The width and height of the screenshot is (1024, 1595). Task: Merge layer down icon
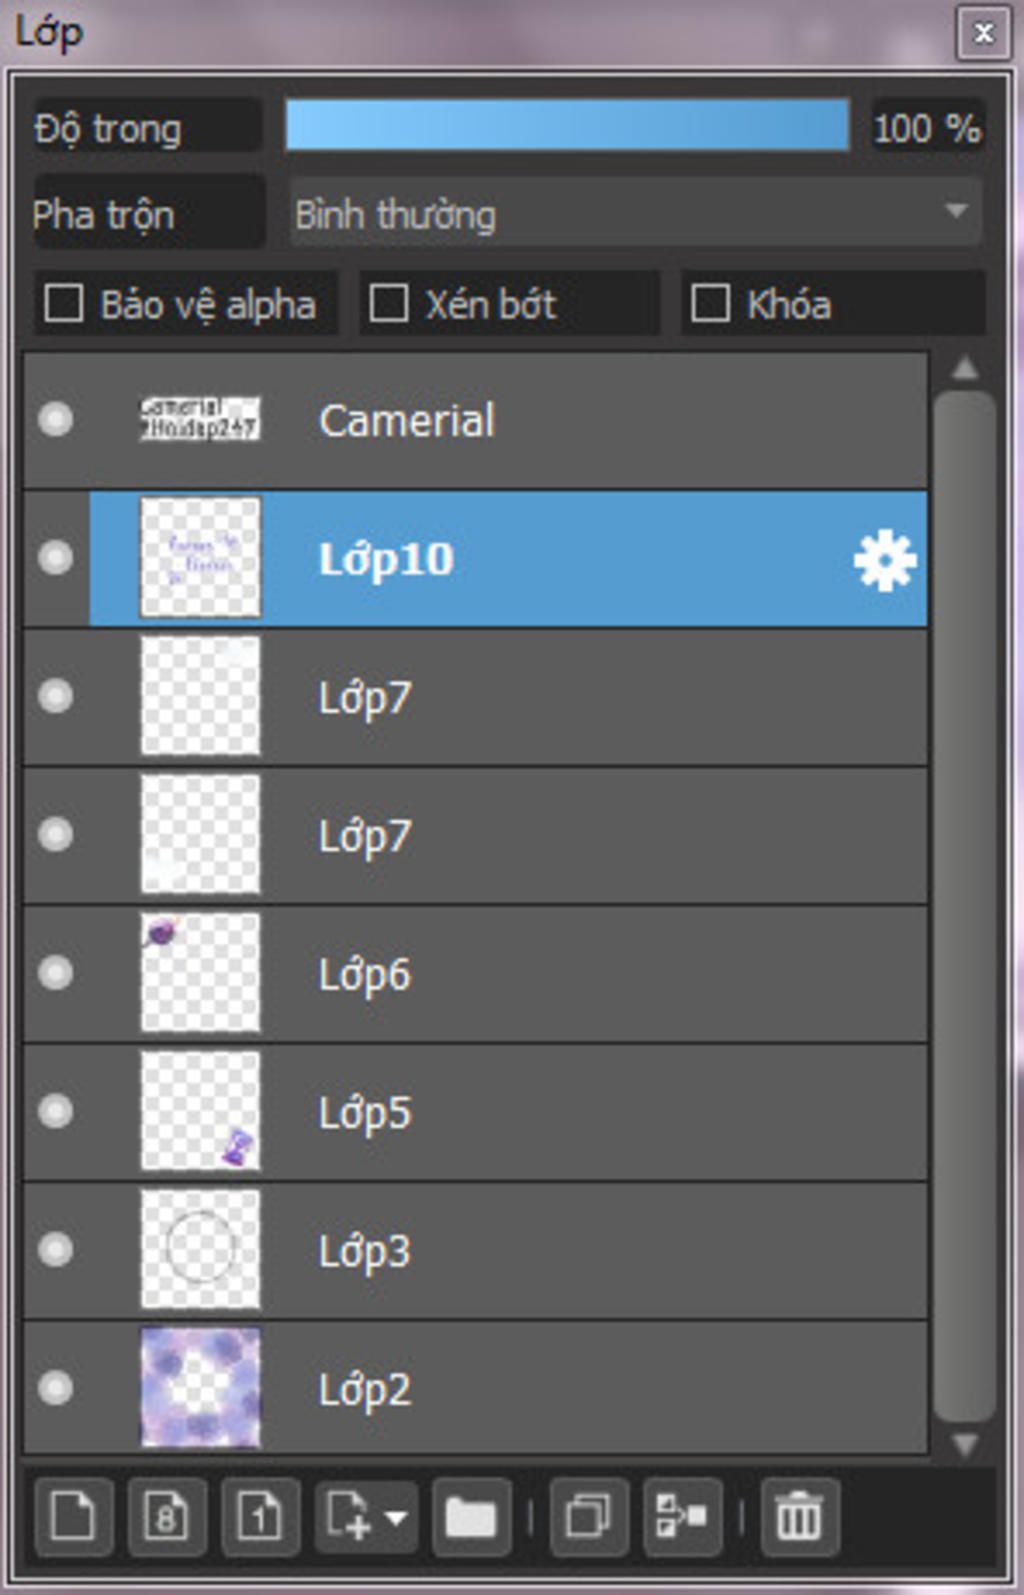click(x=682, y=1516)
